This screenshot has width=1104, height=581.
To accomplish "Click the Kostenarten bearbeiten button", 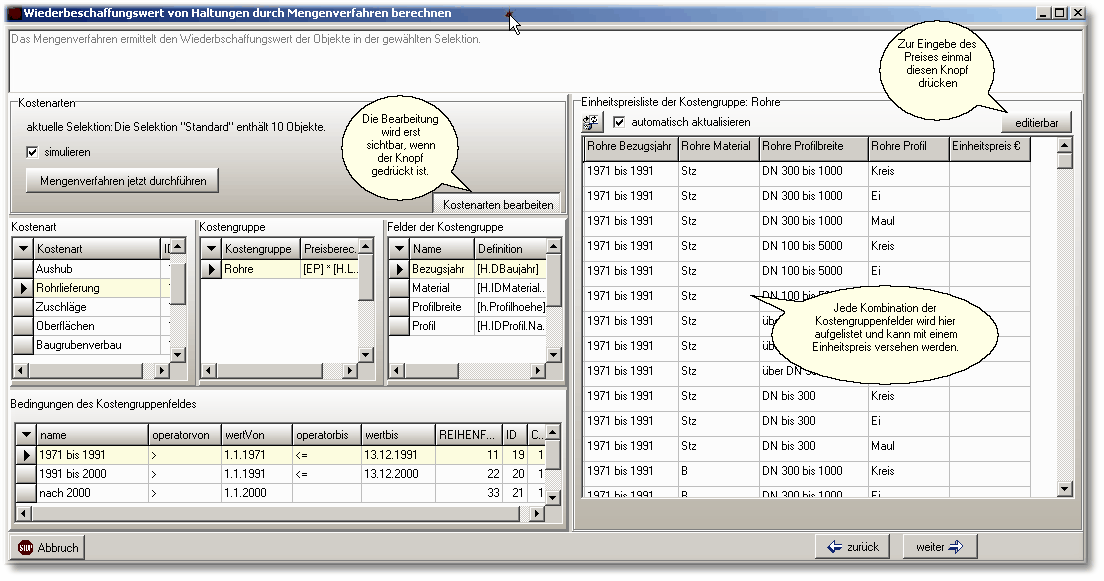I will (497, 204).
